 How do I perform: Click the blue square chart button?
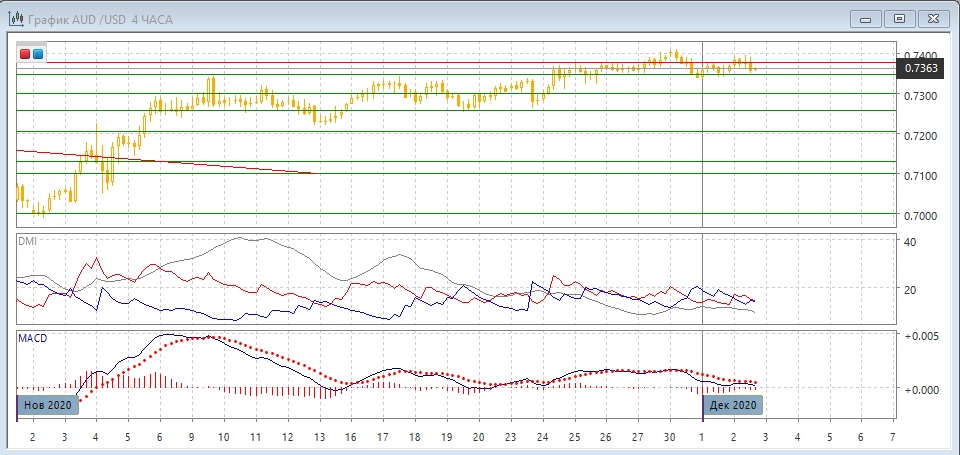38,54
